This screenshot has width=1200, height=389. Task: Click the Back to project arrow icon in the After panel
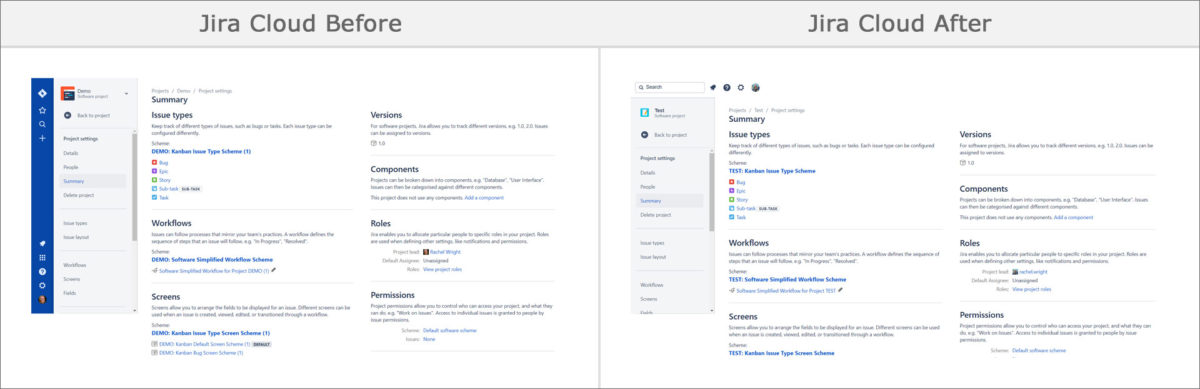click(x=644, y=134)
